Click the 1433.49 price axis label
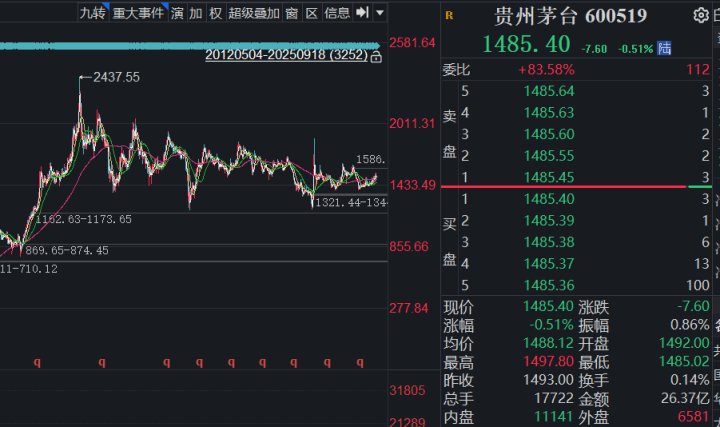Viewport: 720px width, 427px height. (x=412, y=185)
